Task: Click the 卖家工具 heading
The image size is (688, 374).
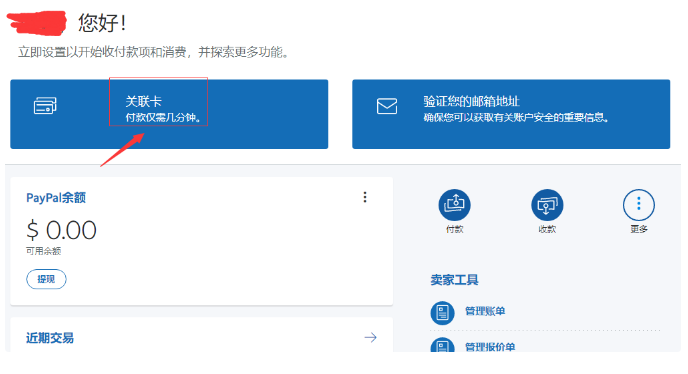Action: tap(454, 280)
